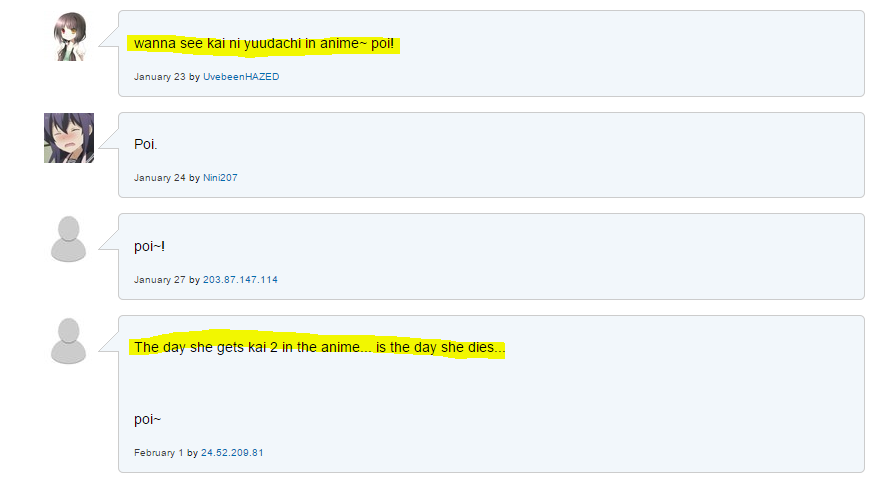Click the "February 1" comment date
This screenshot has height=480, width=872.
158,453
